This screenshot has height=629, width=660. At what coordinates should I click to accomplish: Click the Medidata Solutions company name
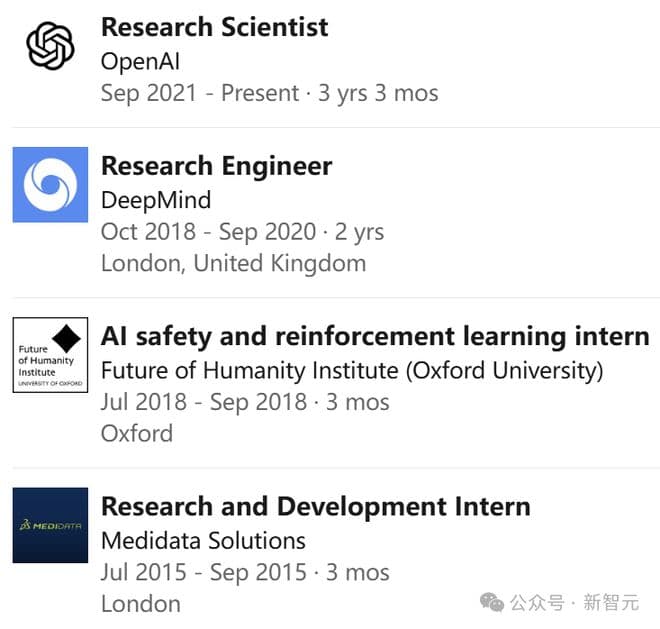203,541
